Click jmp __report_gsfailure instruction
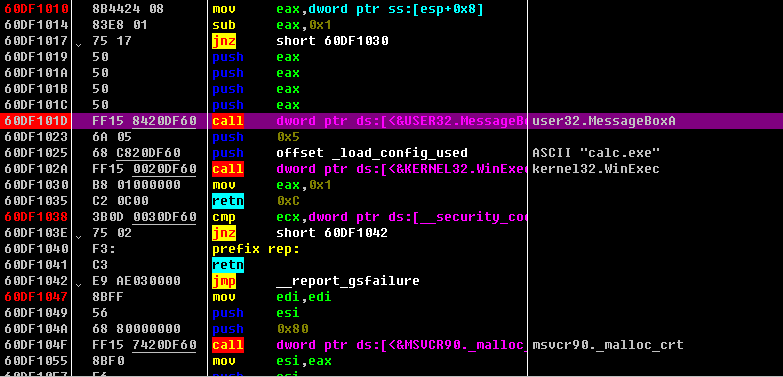 click(x=316, y=281)
